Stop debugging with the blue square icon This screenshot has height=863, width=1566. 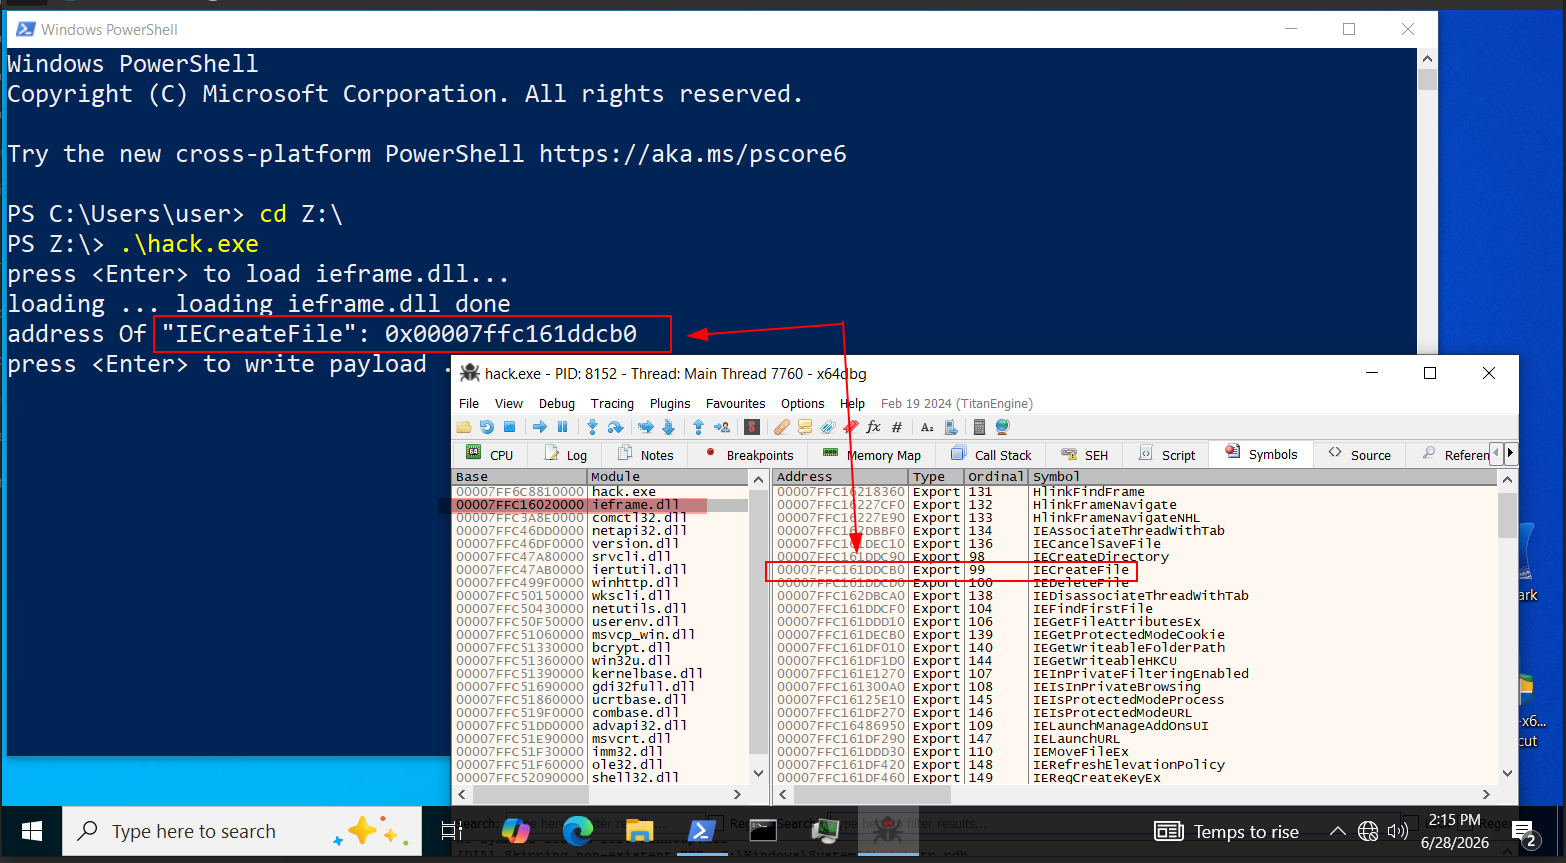click(509, 427)
